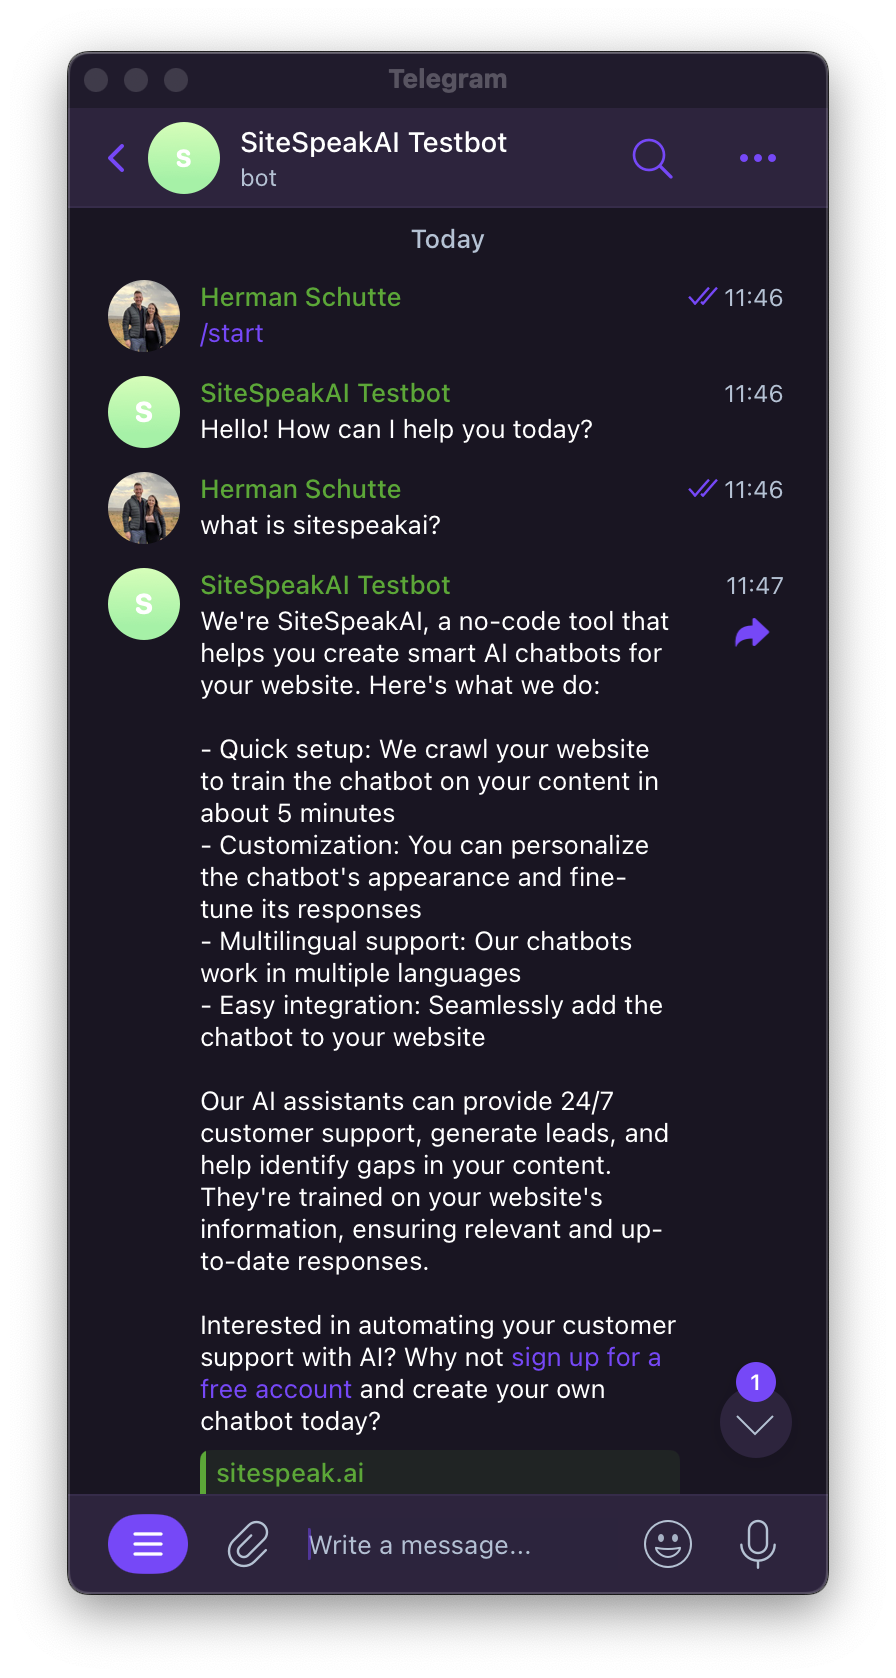Open the sitespeak.ai link preview
Viewport: 896px width, 1678px height.
[x=440, y=1473]
